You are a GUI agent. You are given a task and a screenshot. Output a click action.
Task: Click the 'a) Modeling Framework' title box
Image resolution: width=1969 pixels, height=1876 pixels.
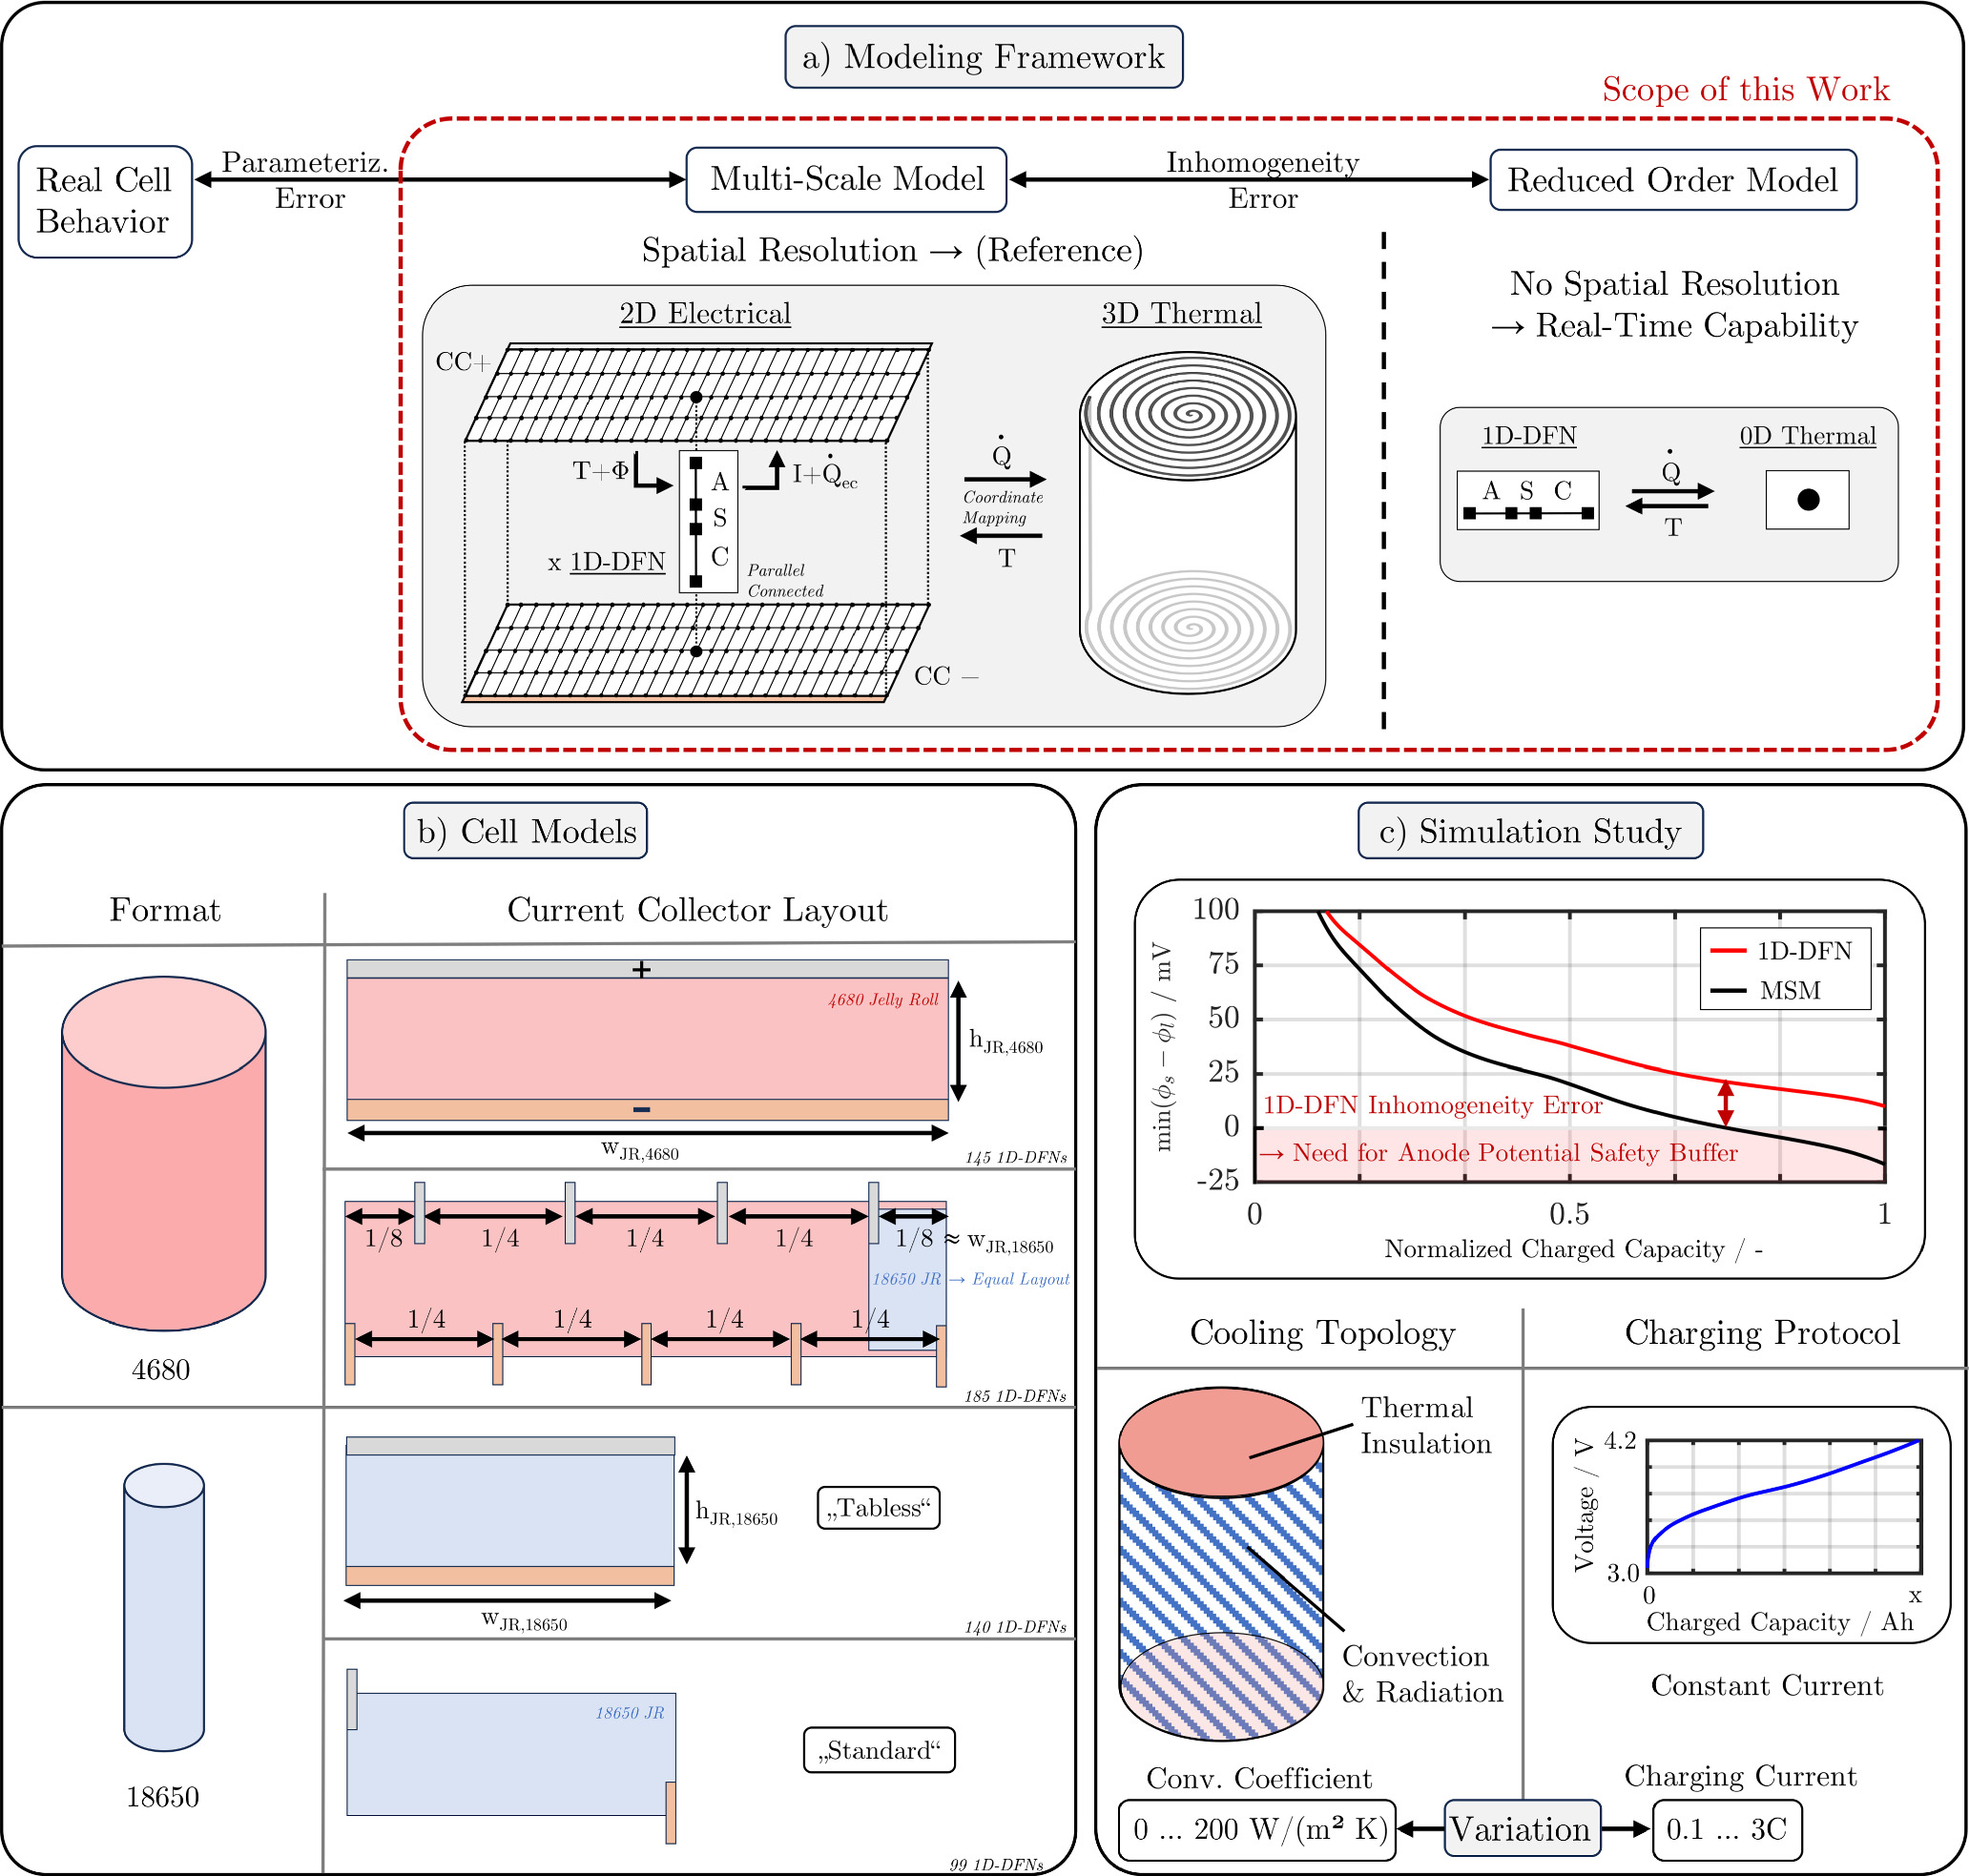click(983, 57)
